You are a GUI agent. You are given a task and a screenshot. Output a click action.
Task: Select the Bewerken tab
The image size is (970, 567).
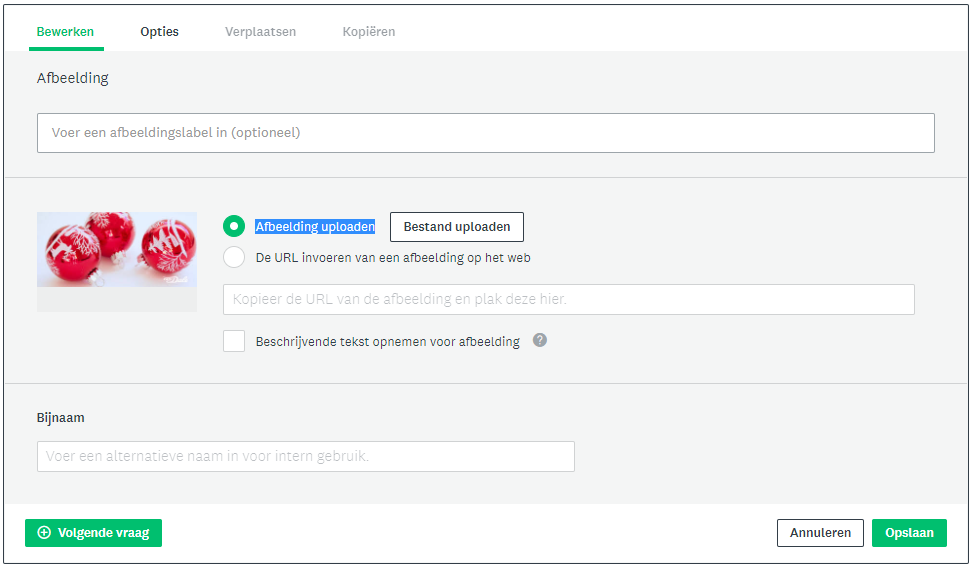(x=65, y=32)
